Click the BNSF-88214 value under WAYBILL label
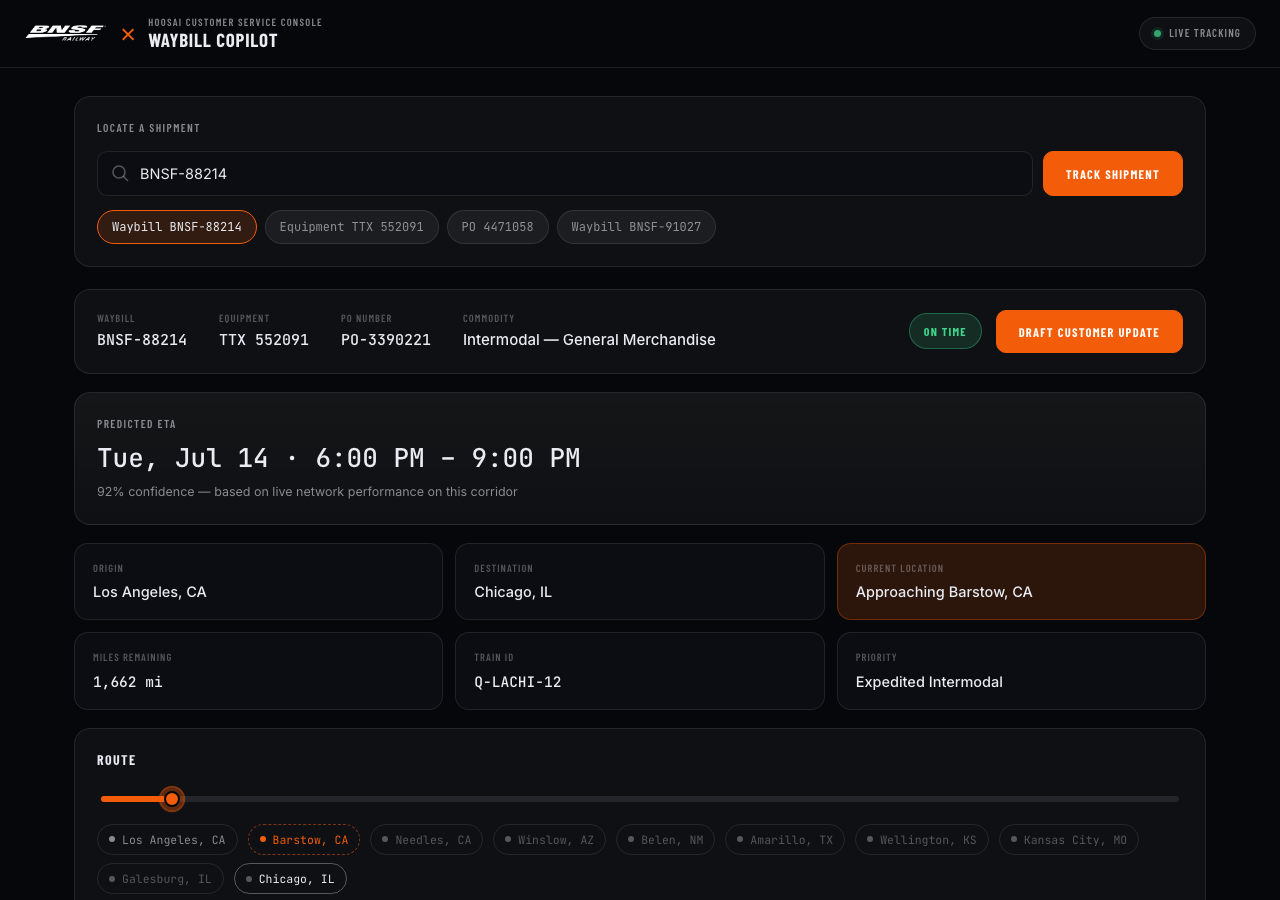The width and height of the screenshot is (1280, 900). (x=142, y=340)
